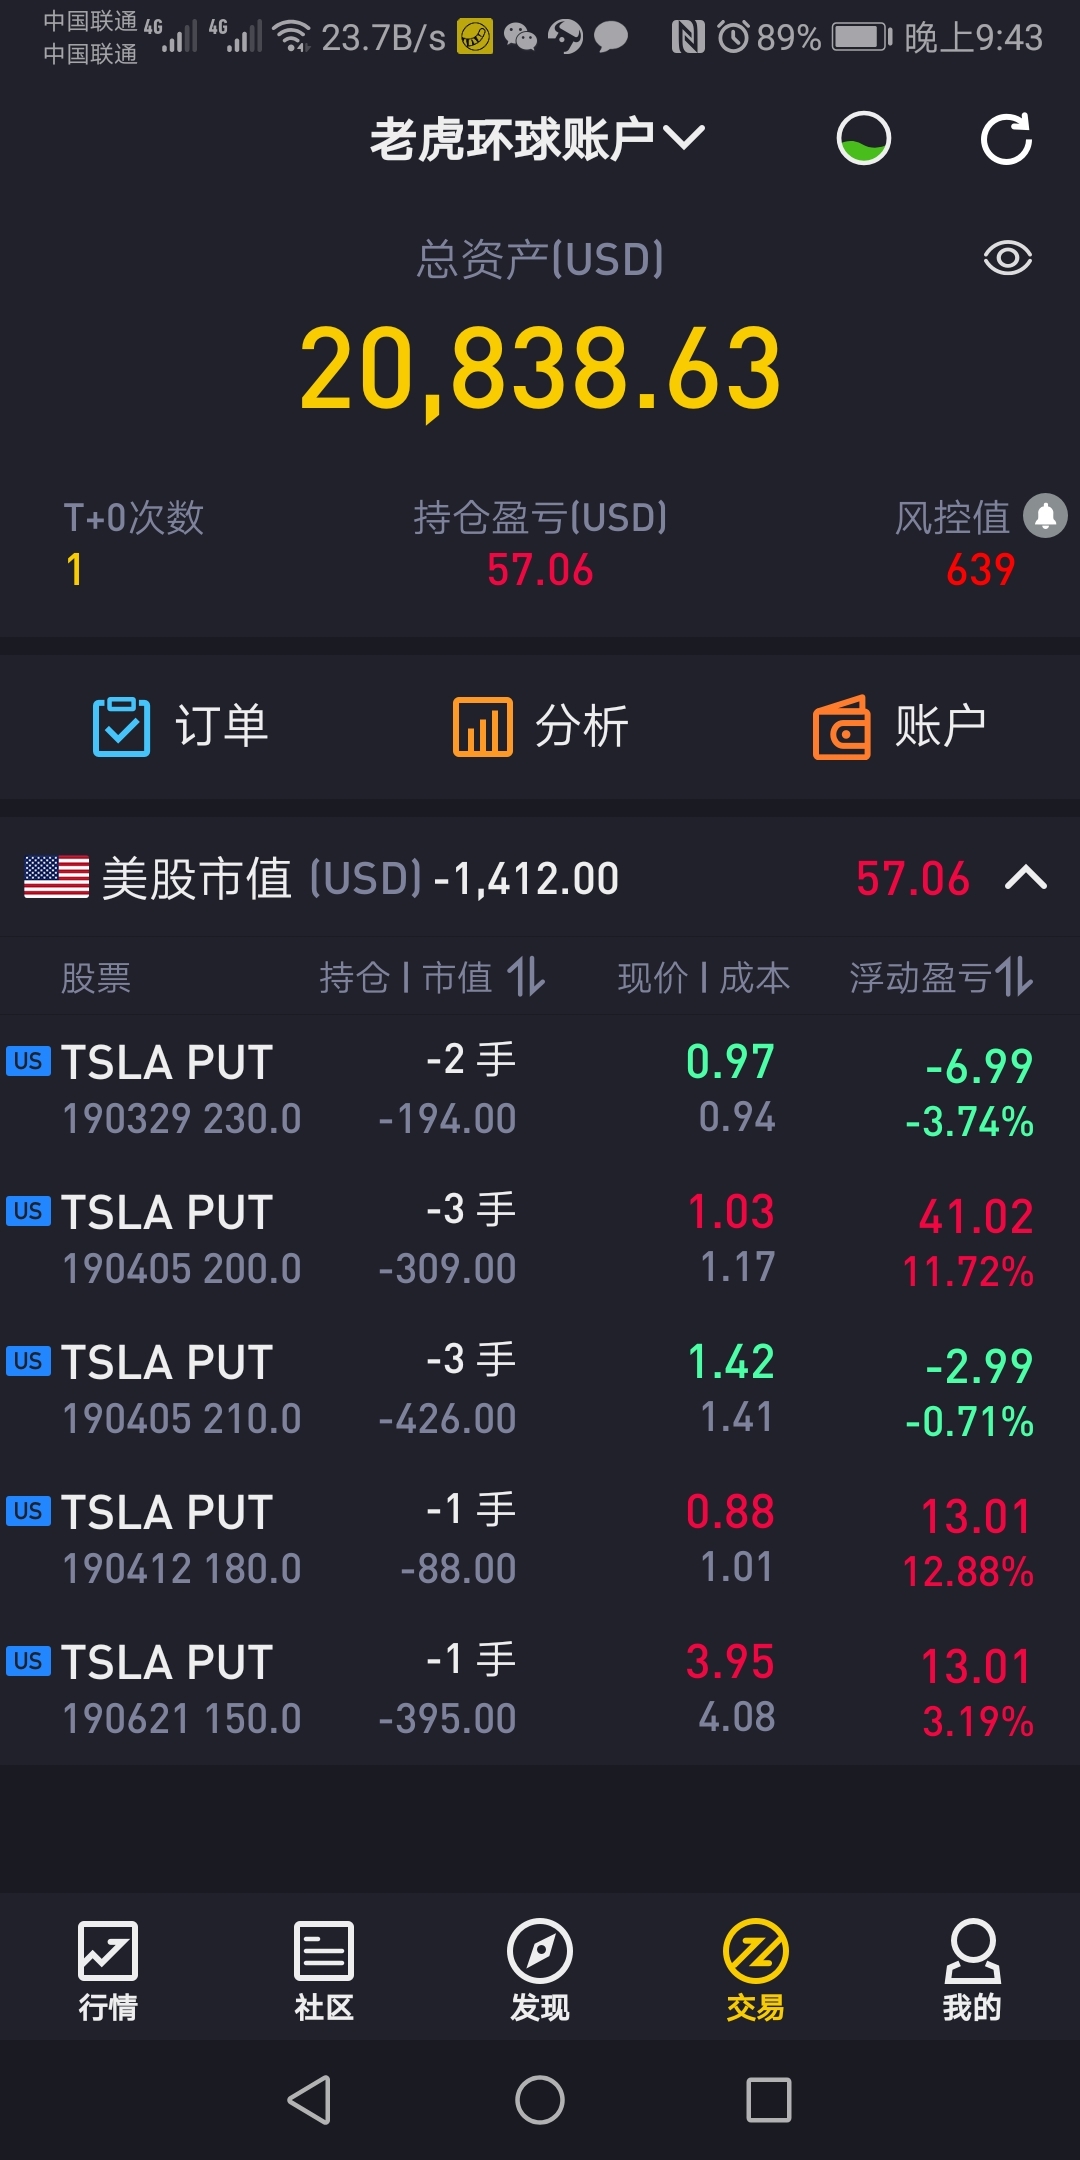Open the 订单 orders icon
This screenshot has height=2160, width=1080.
click(x=121, y=727)
